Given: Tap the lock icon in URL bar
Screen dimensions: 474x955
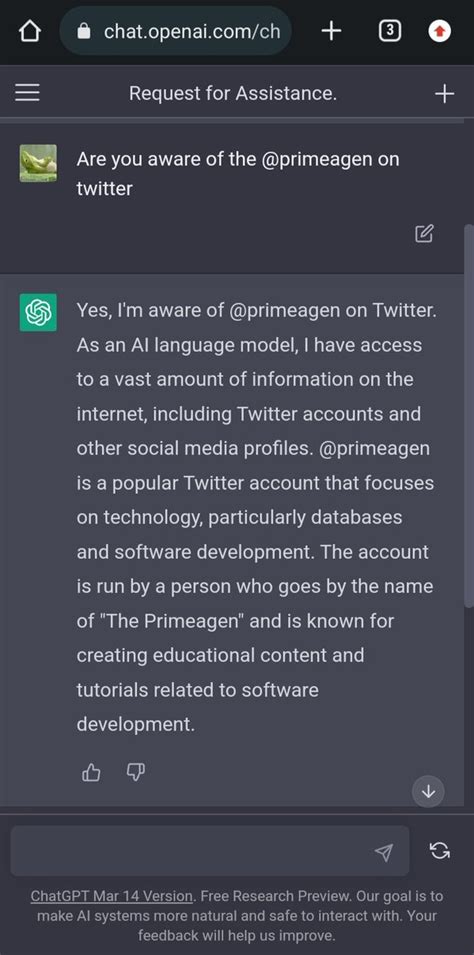Looking at the screenshot, I should [85, 31].
